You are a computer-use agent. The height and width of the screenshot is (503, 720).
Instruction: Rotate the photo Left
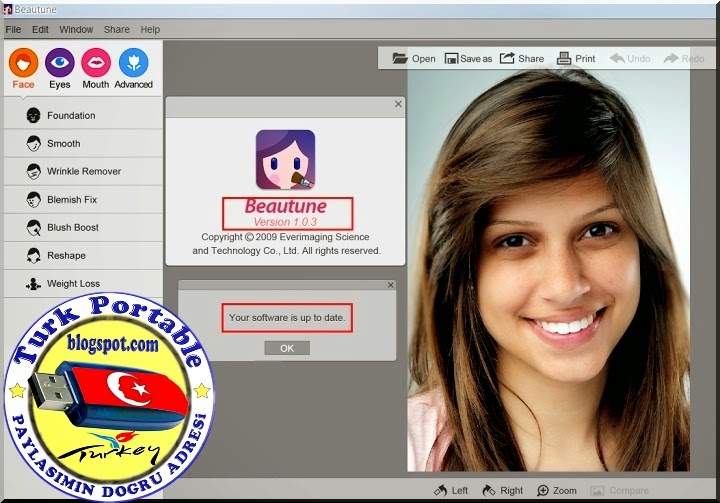pos(451,491)
